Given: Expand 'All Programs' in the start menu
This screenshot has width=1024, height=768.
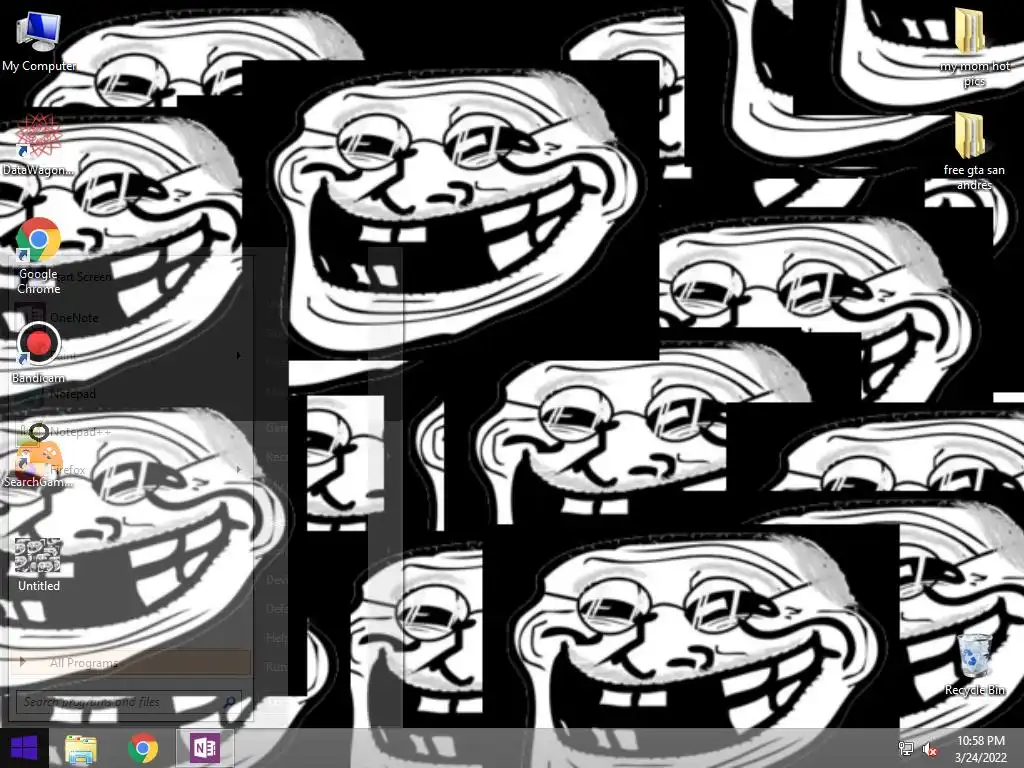Looking at the screenshot, I should click(x=131, y=662).
